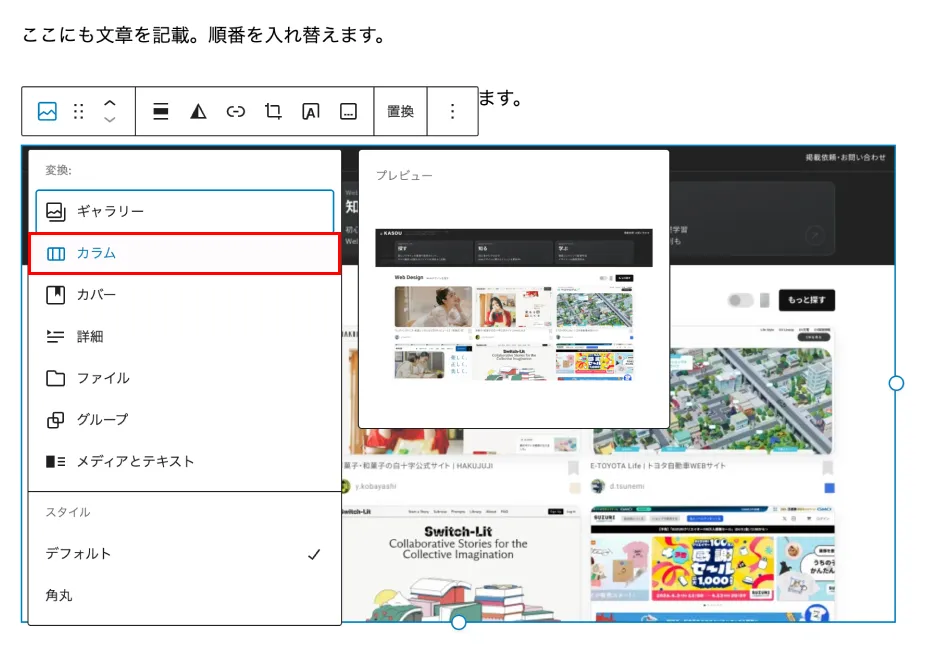Click the image block type icon
This screenshot has height=657, width=930.
[x=47, y=112]
